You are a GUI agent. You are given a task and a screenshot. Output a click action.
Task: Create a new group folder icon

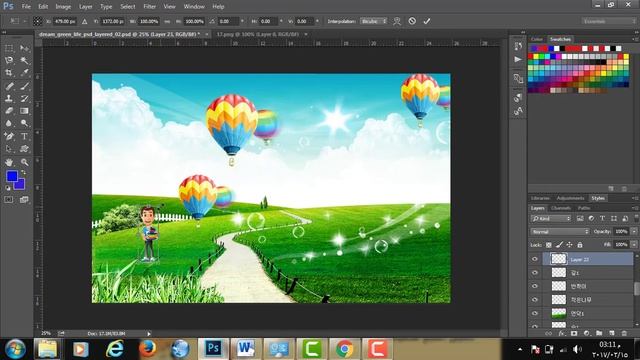click(599, 333)
